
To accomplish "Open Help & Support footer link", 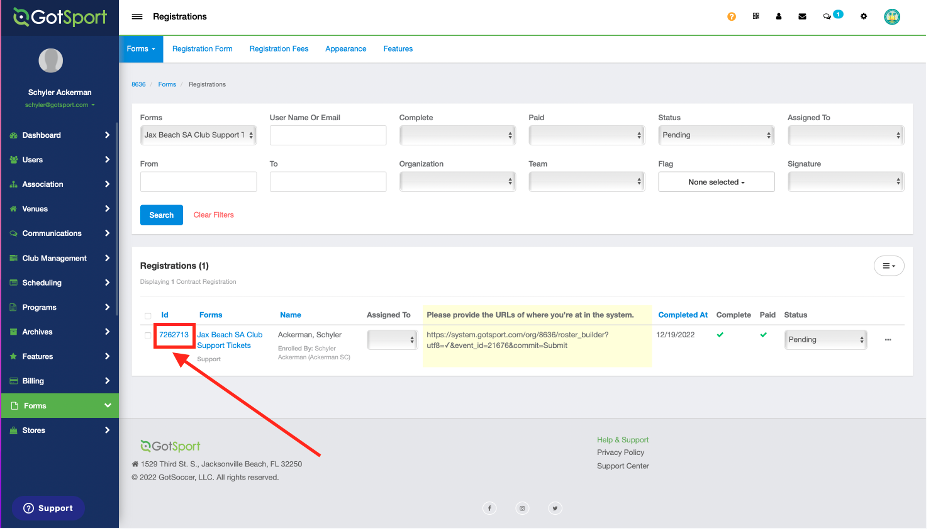I will point(623,440).
